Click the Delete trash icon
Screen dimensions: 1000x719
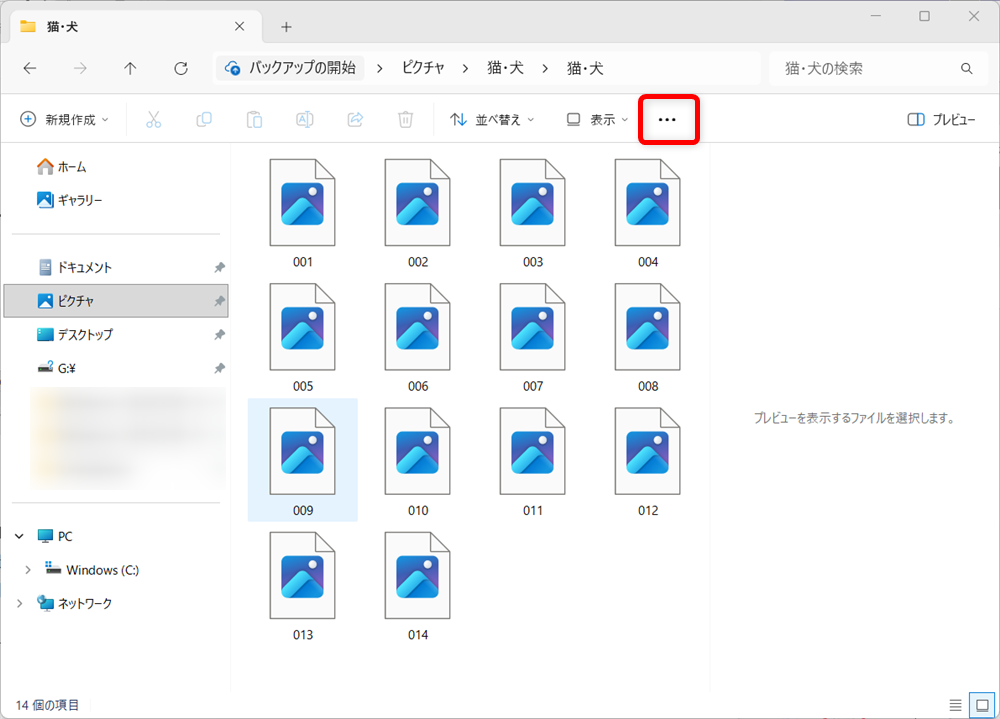point(404,119)
